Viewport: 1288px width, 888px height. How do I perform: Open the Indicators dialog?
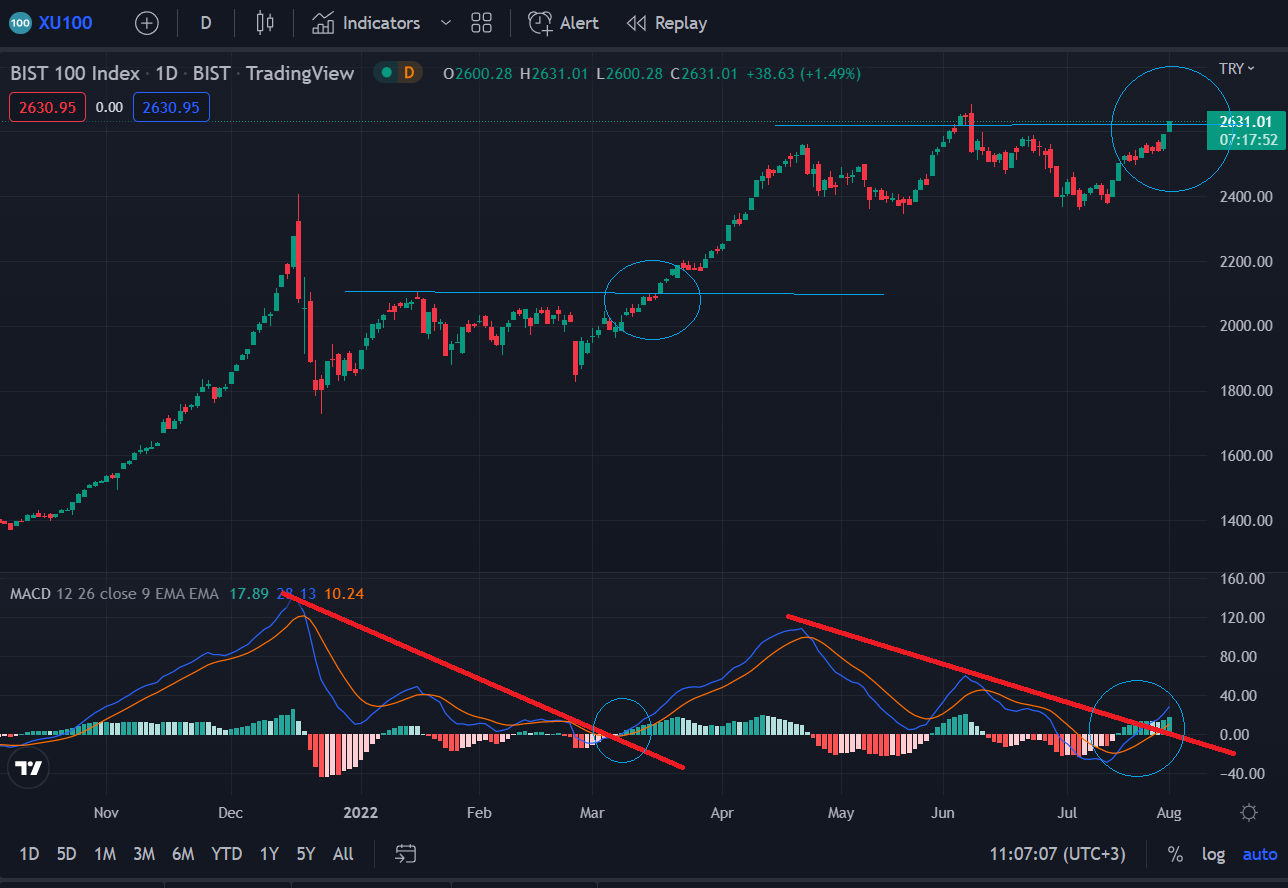coord(365,23)
